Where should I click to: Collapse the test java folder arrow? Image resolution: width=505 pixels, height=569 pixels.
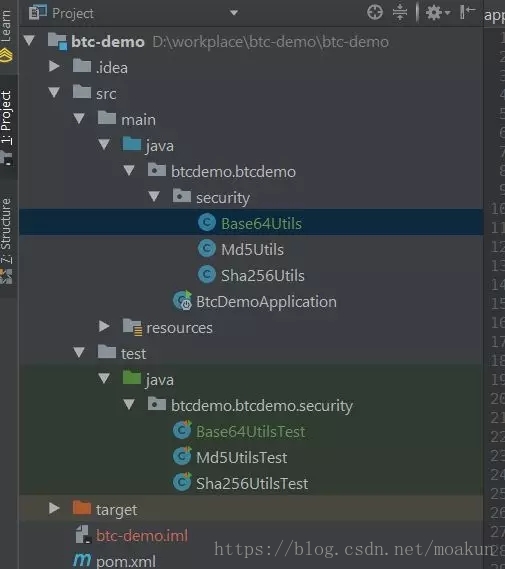click(x=104, y=378)
